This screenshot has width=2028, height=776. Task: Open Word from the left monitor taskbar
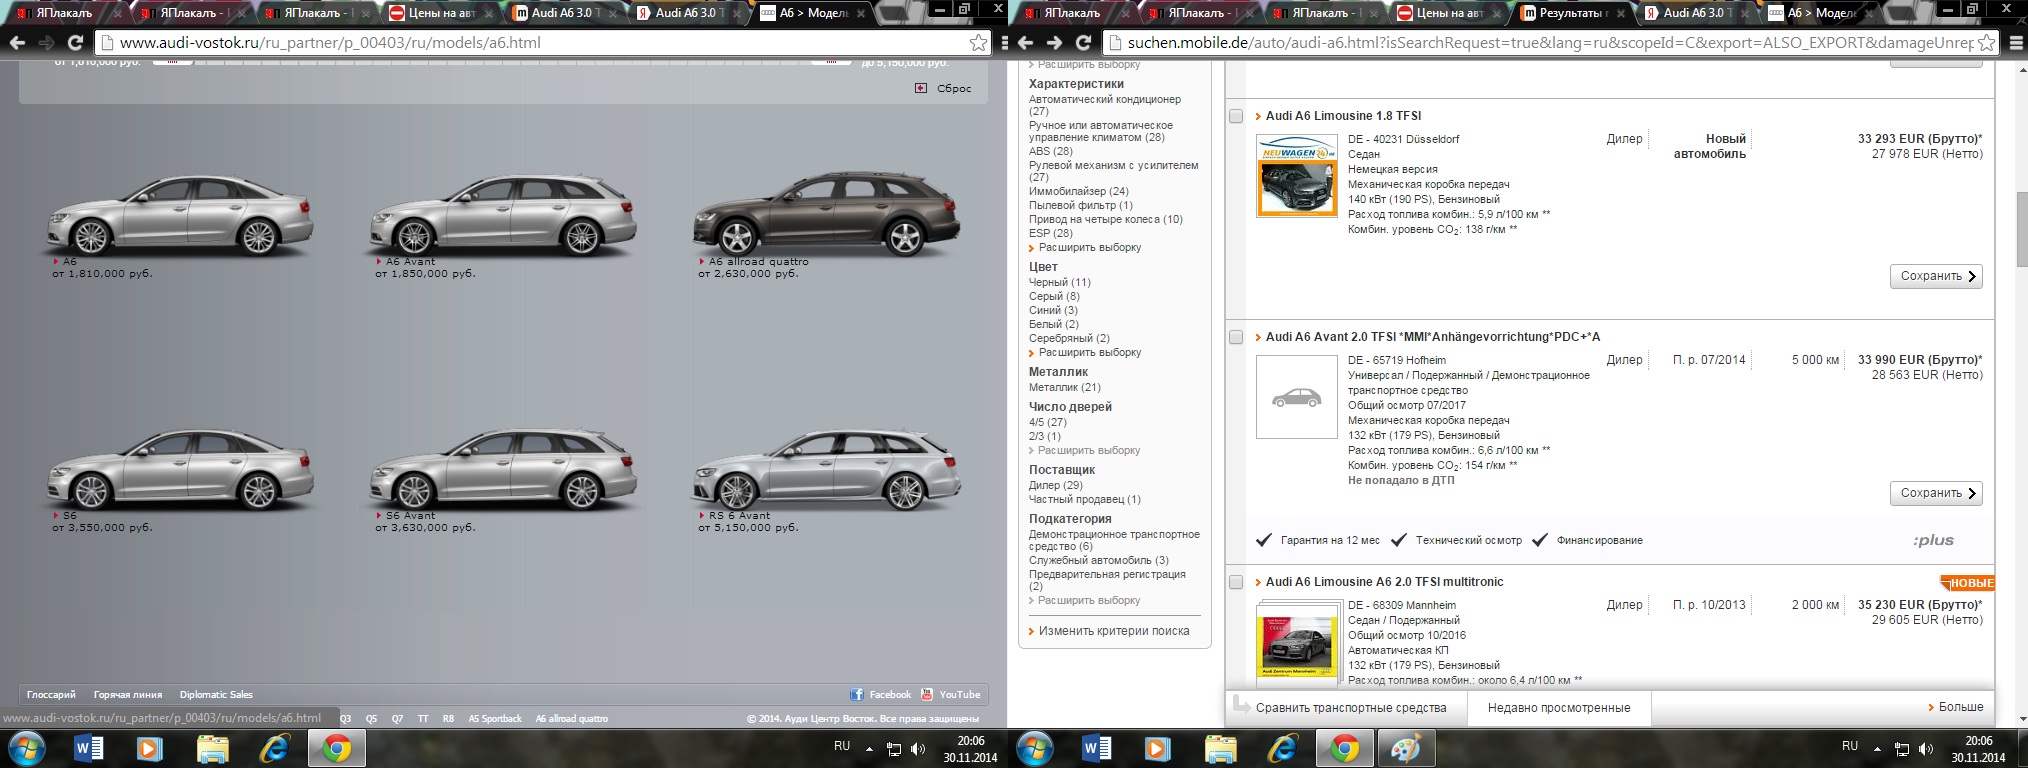click(89, 748)
